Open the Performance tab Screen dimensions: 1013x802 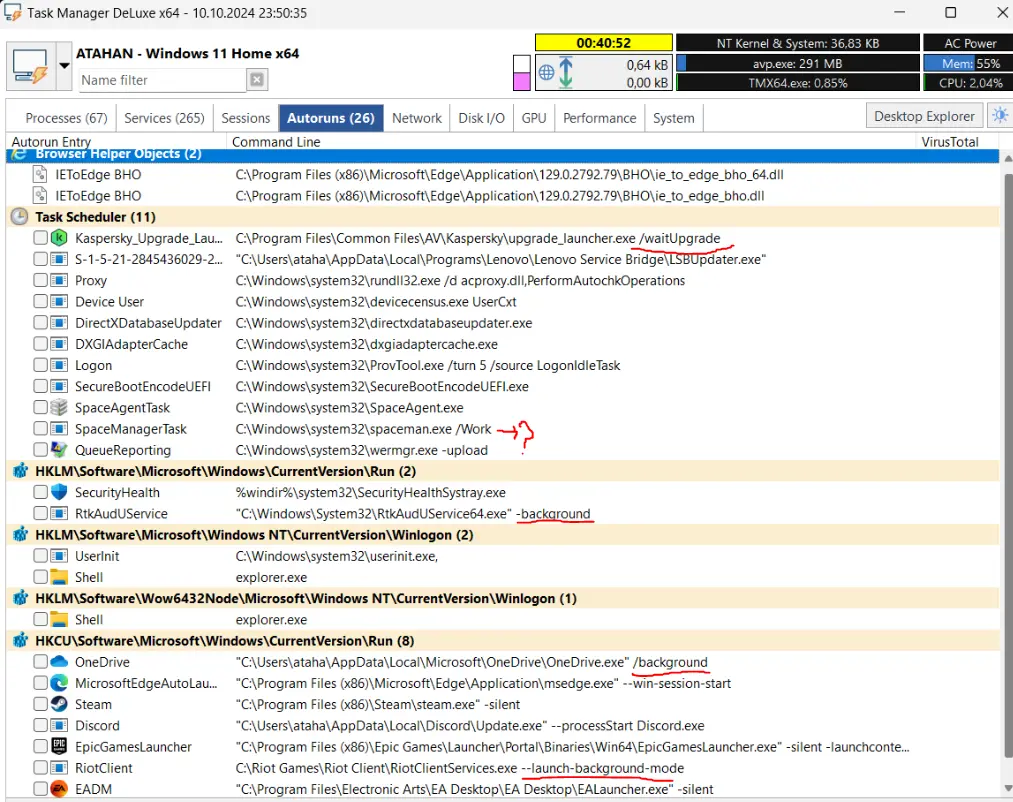[600, 118]
